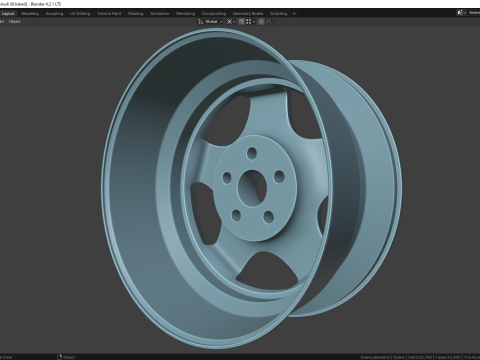Add a new workspace with plus icon
Image resolution: width=480 pixels, height=360 pixels.
[x=294, y=14]
